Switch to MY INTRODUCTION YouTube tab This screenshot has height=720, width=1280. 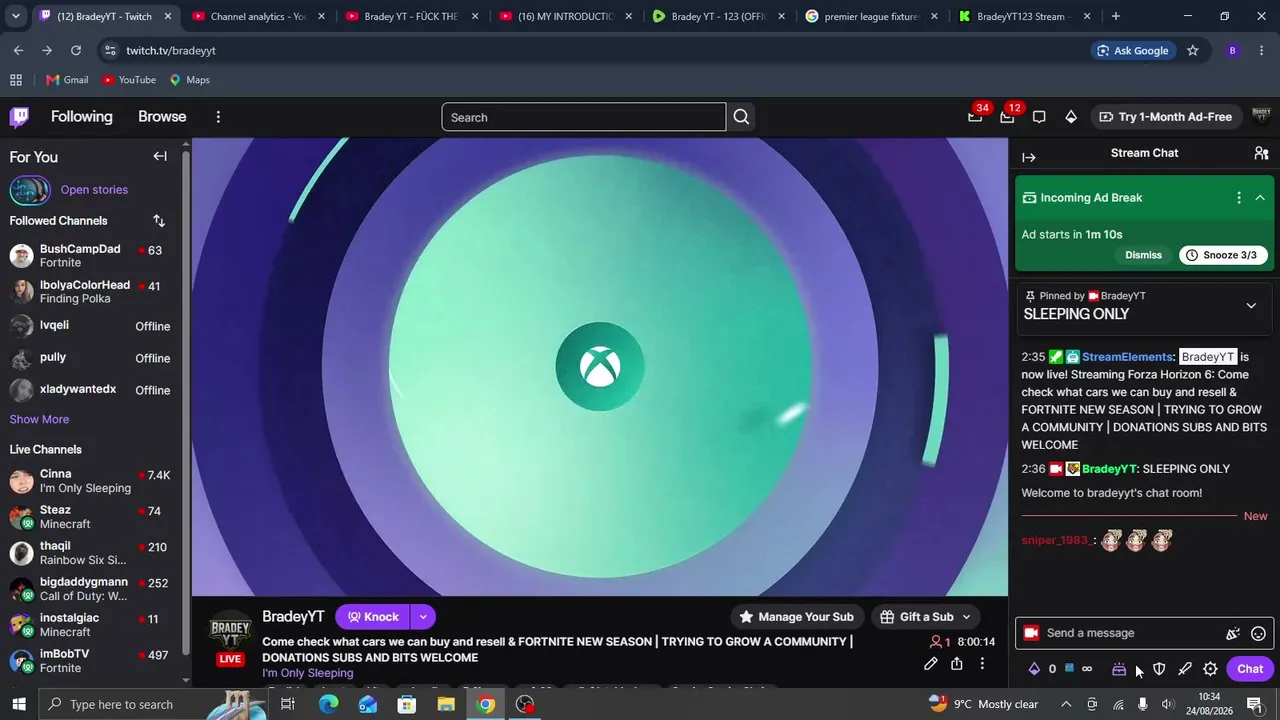564,16
